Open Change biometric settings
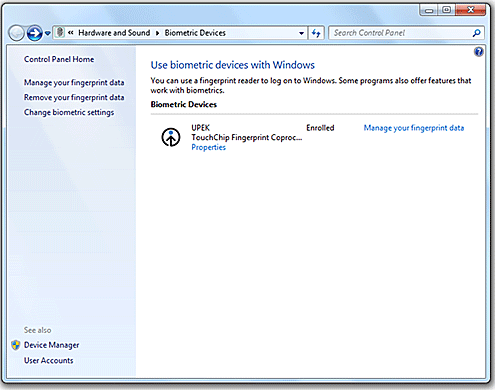 tap(69, 113)
